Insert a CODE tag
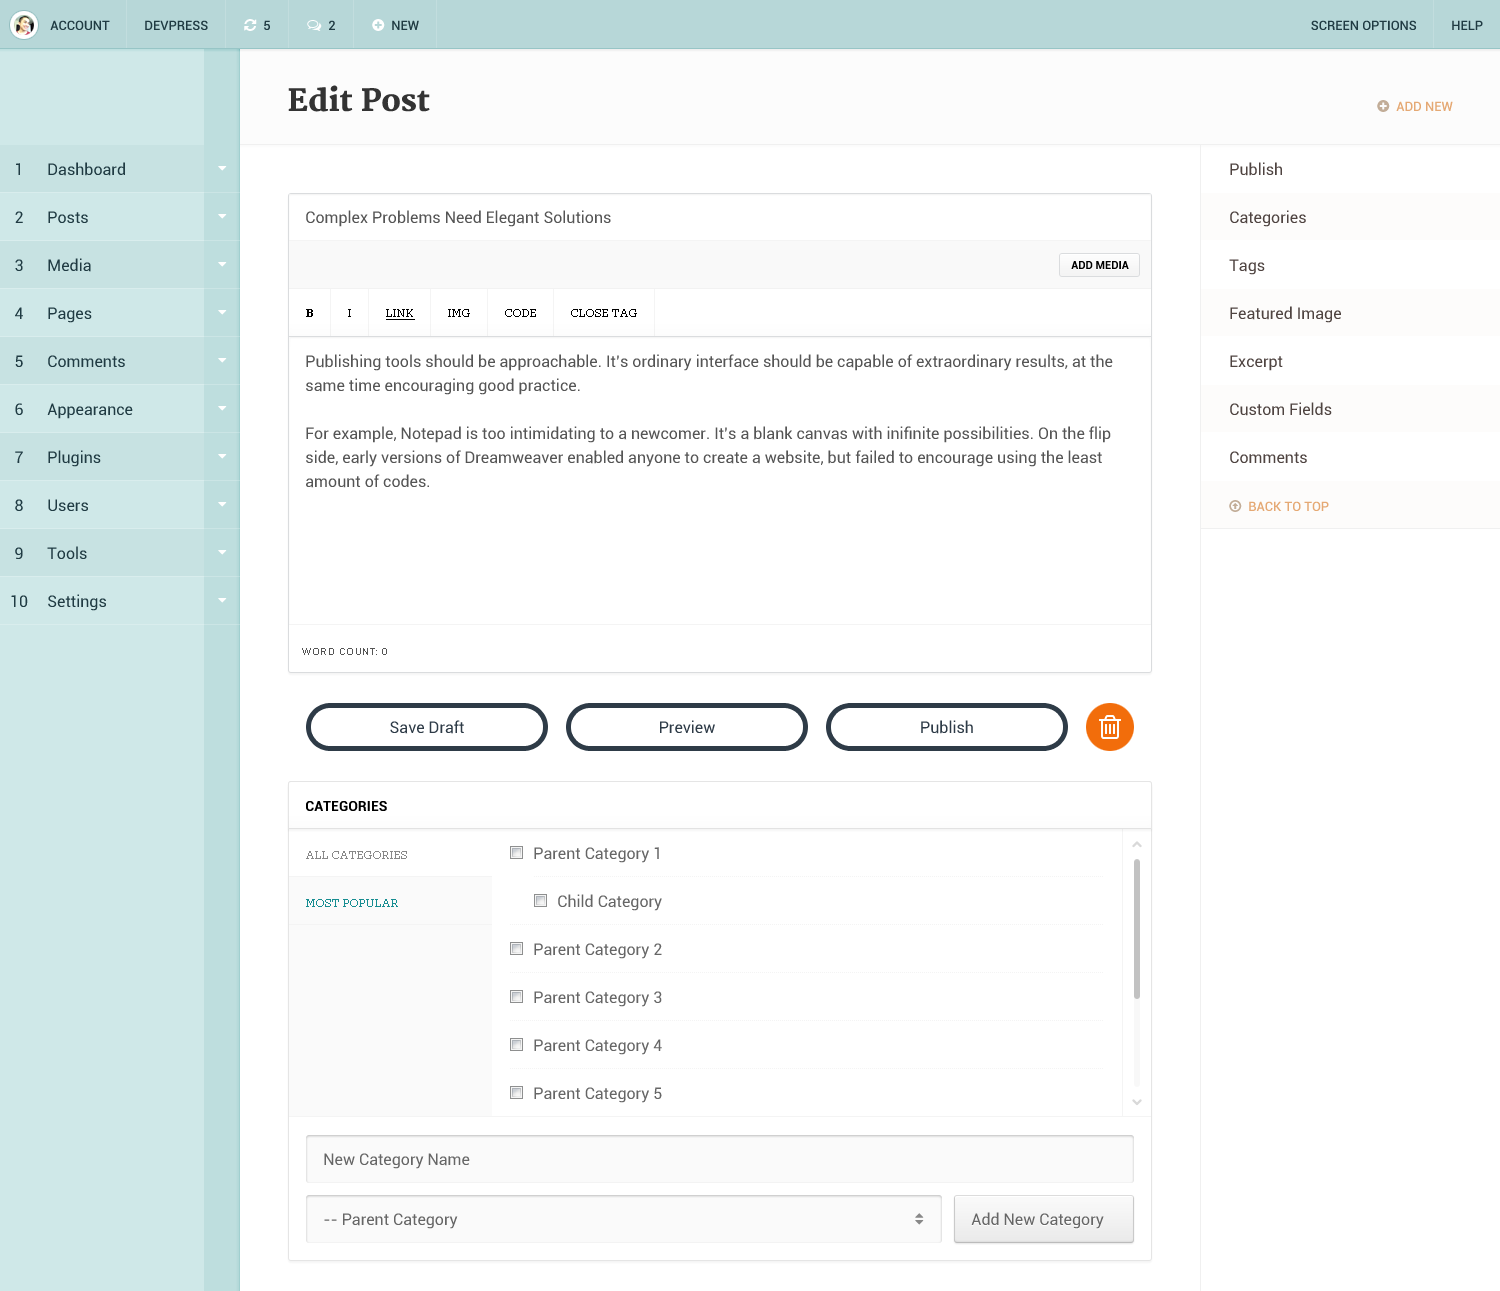This screenshot has width=1500, height=1291. pos(521,313)
